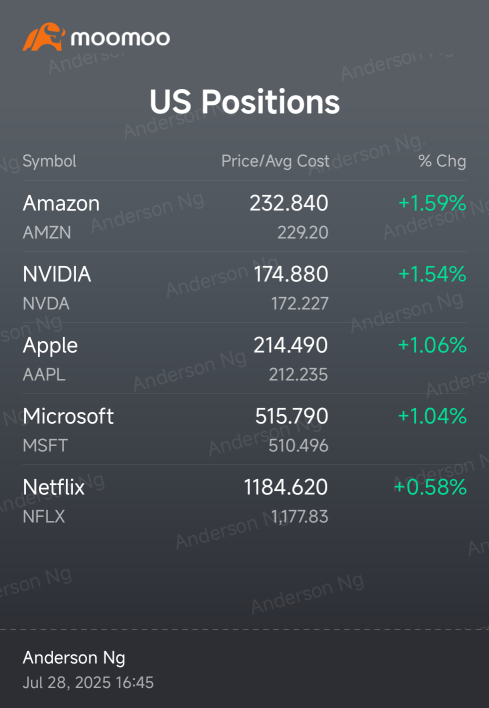Open the Netflix position row
Screen dimensions: 489x708
coord(244,500)
